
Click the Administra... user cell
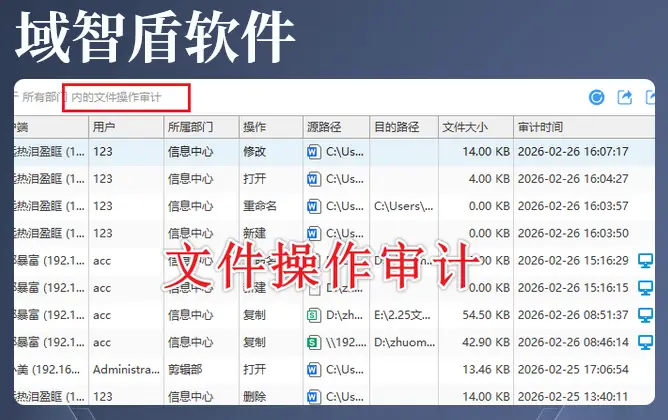tap(126, 370)
